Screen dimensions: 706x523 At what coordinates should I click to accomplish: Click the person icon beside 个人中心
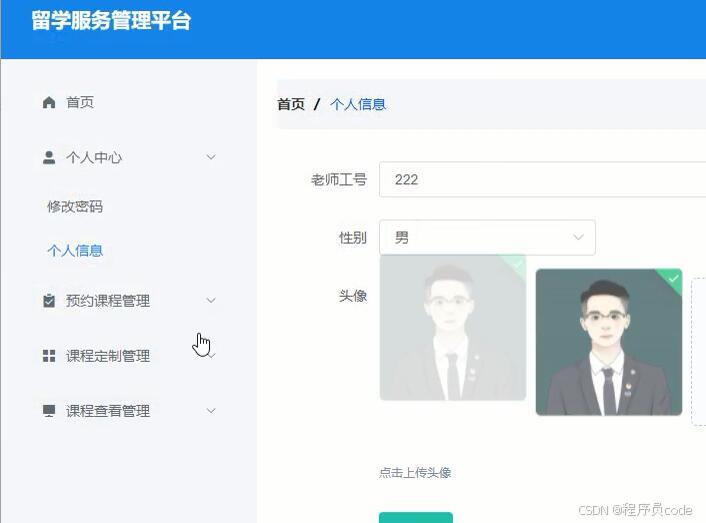(49, 158)
